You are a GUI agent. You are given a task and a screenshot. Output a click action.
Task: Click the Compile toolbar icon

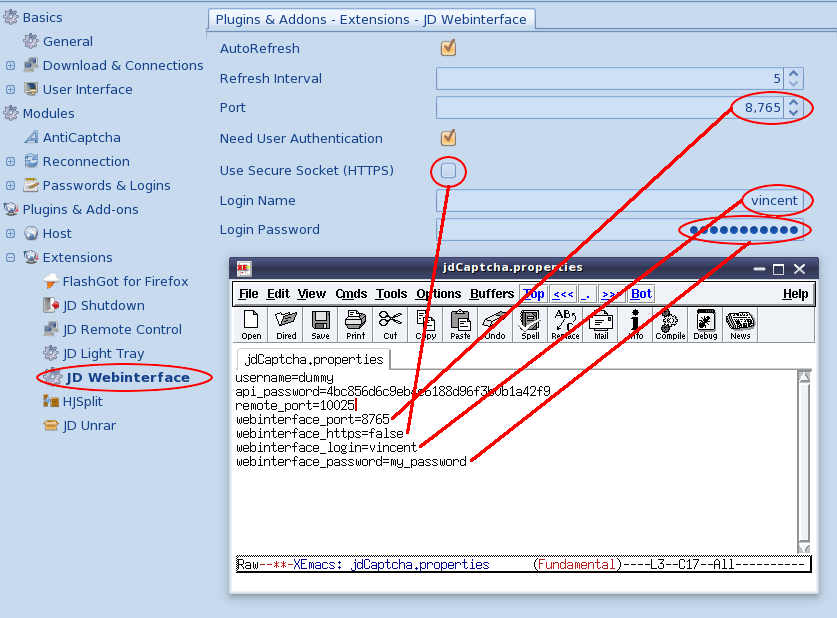[x=670, y=324]
